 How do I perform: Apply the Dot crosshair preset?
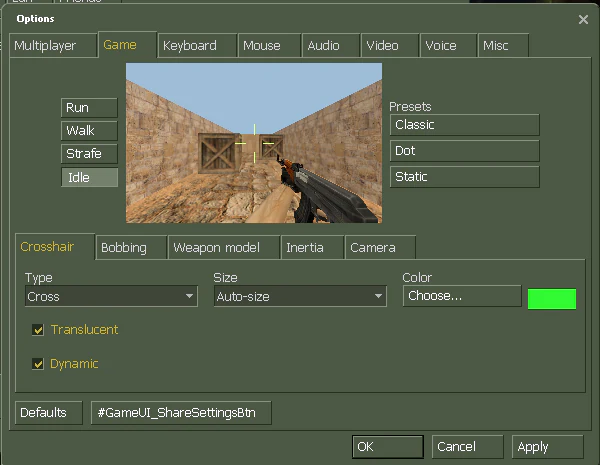click(465, 151)
